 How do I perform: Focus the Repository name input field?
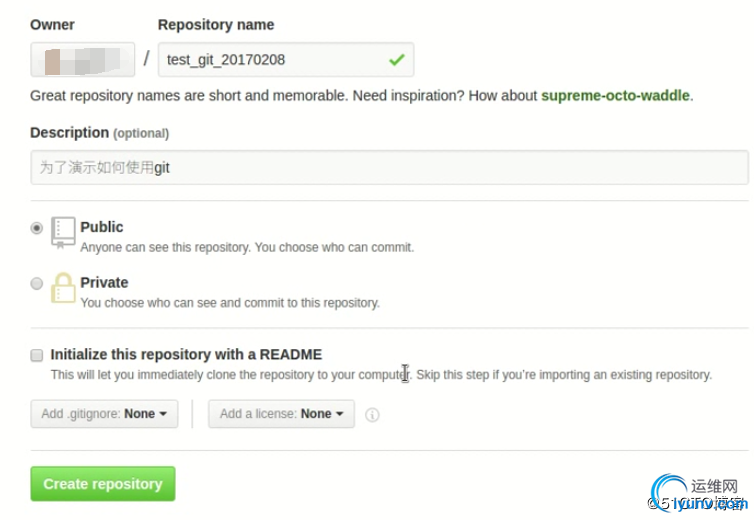(x=286, y=60)
